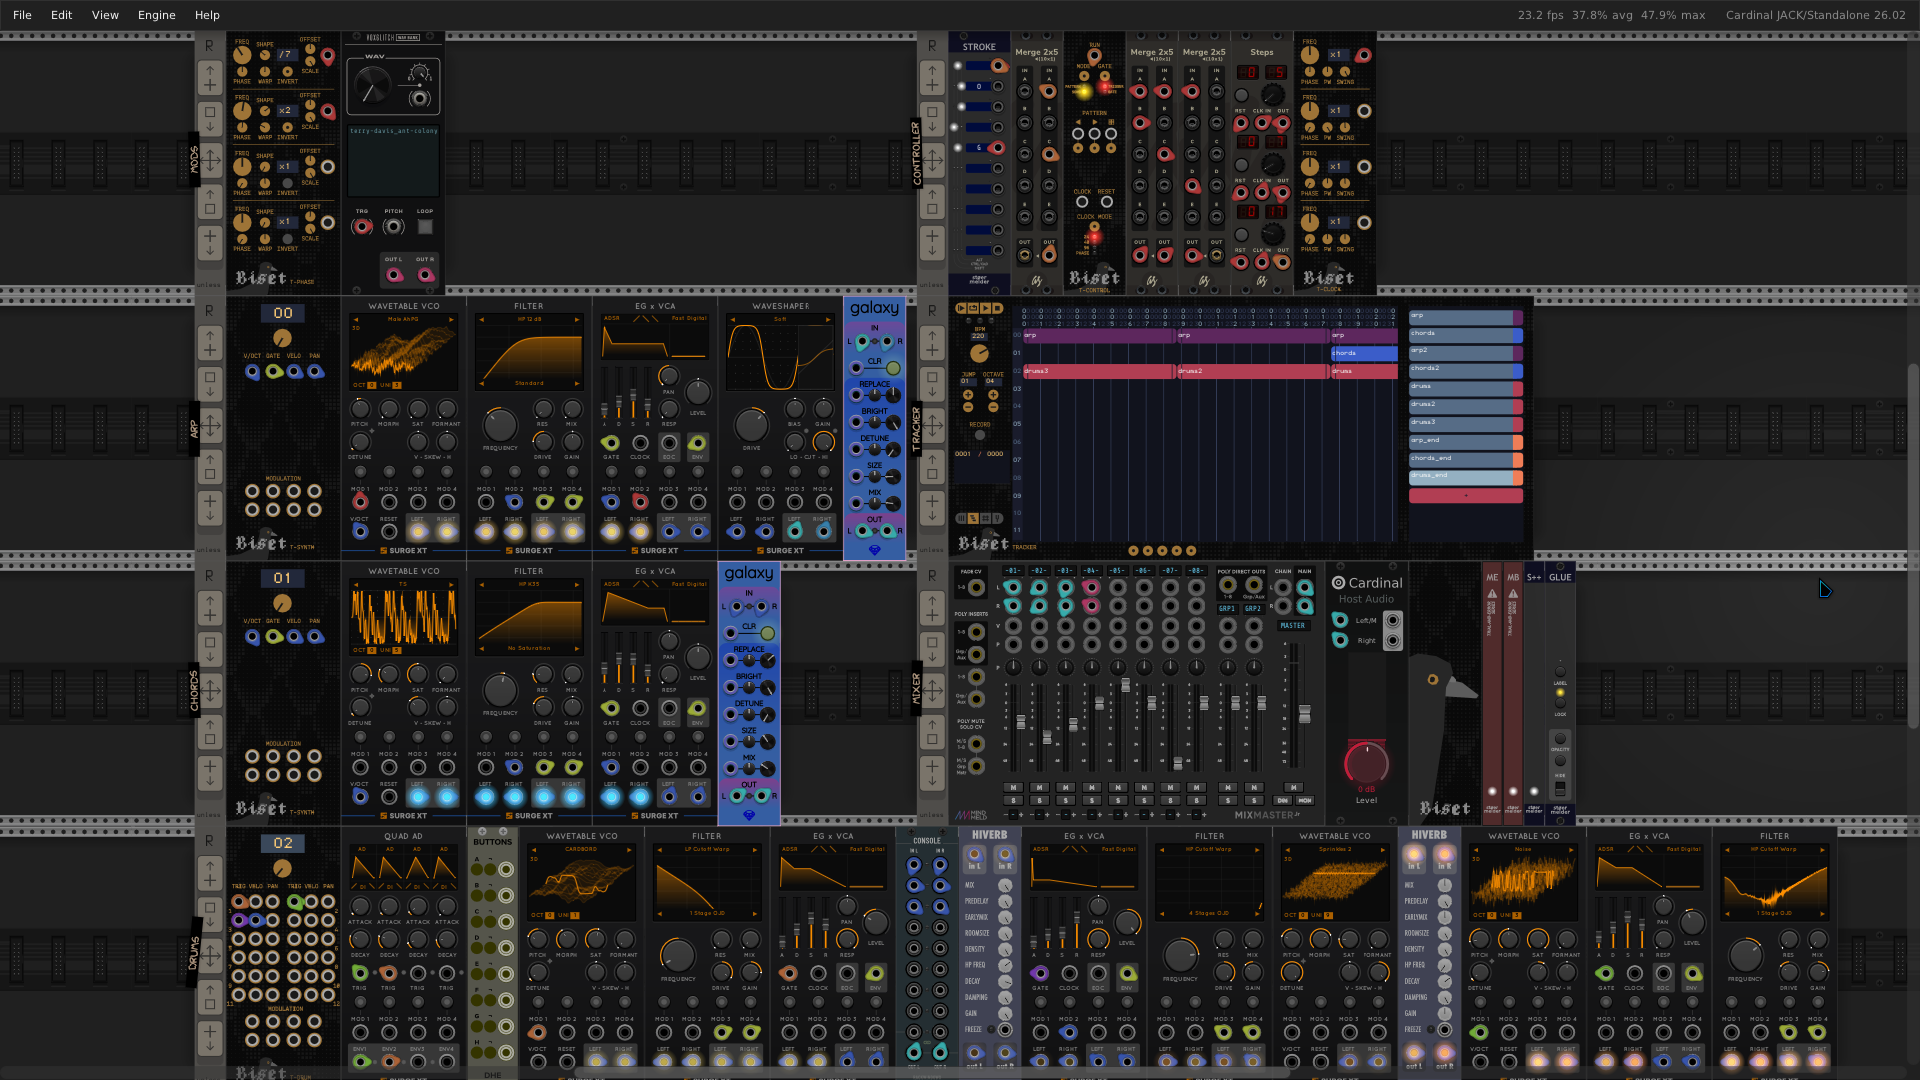The height and width of the screenshot is (1080, 1920).
Task: Mute mixer channel -04-
Action: (x=1091, y=788)
